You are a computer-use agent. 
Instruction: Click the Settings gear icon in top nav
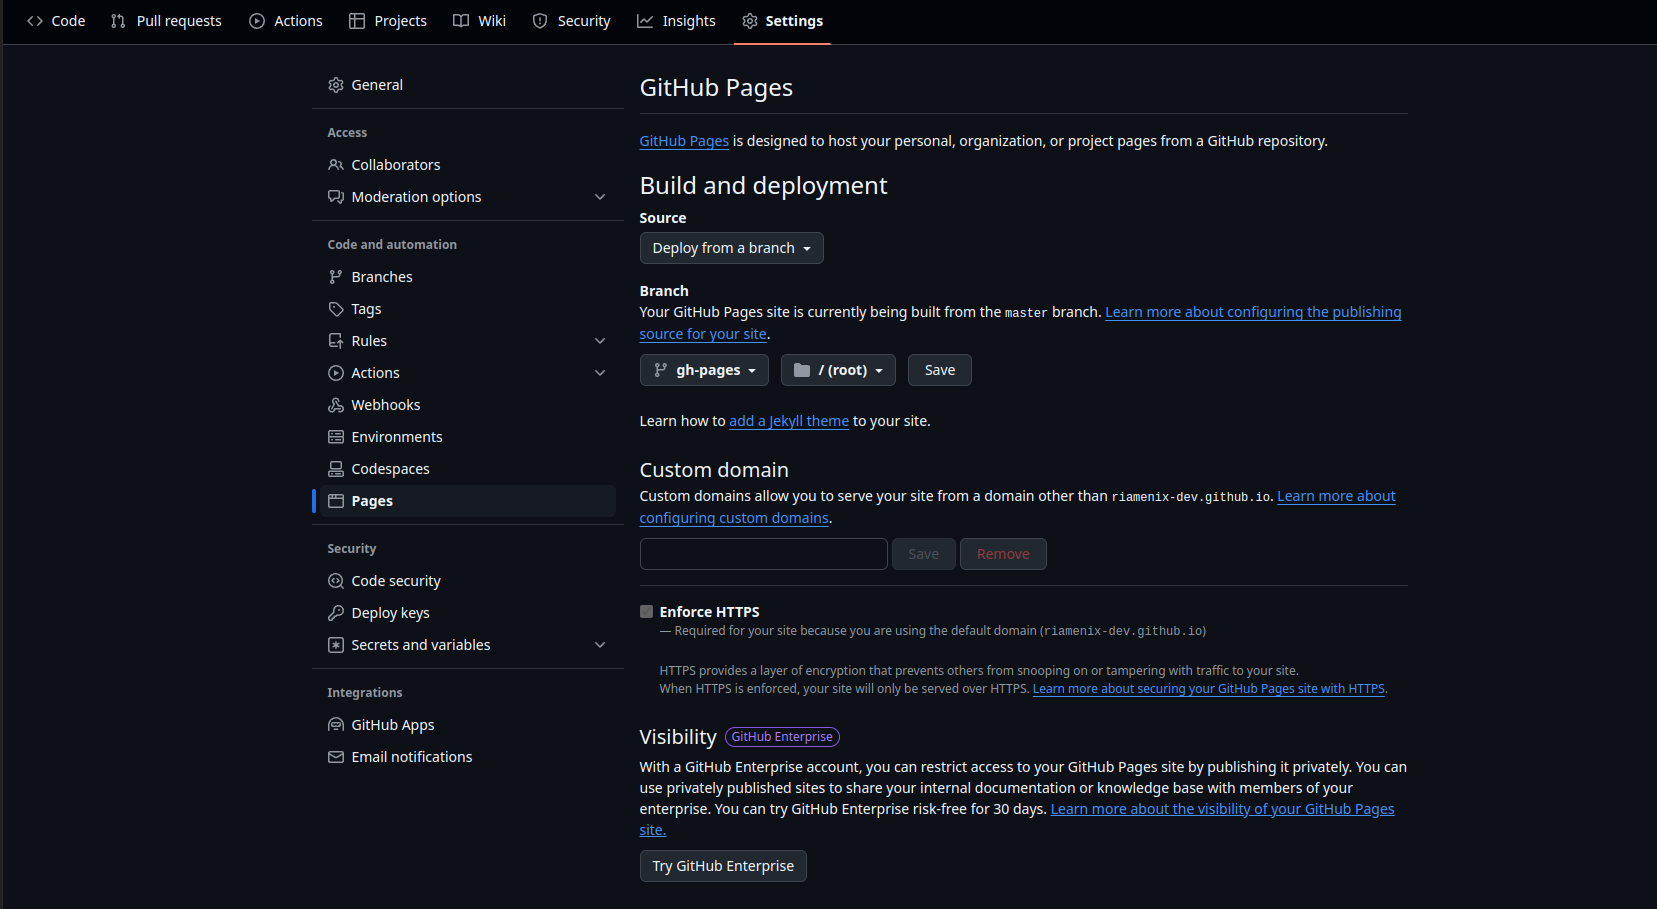[x=750, y=21]
